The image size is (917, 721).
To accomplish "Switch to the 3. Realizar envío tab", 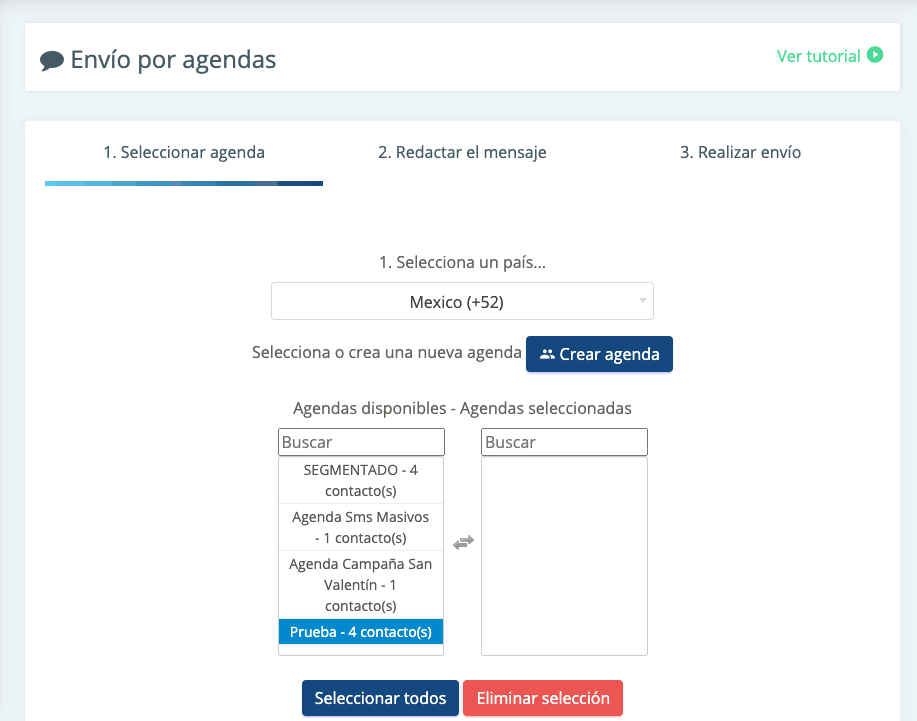I will pos(740,153).
